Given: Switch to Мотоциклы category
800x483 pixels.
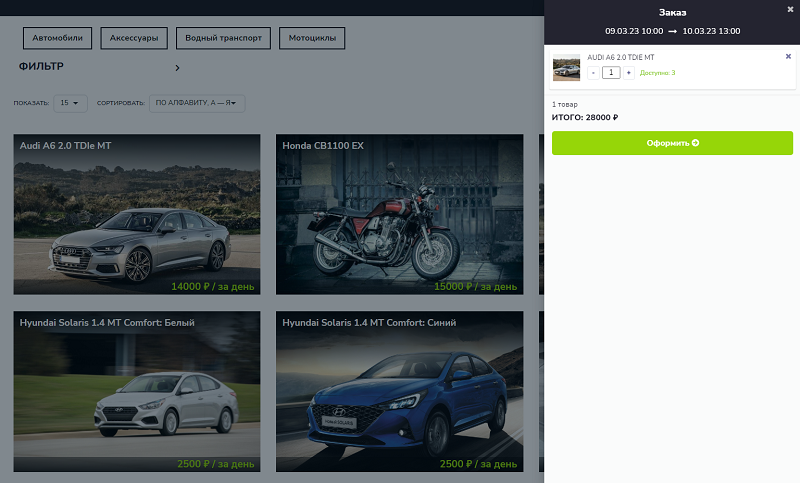Looking at the screenshot, I should (312, 39).
